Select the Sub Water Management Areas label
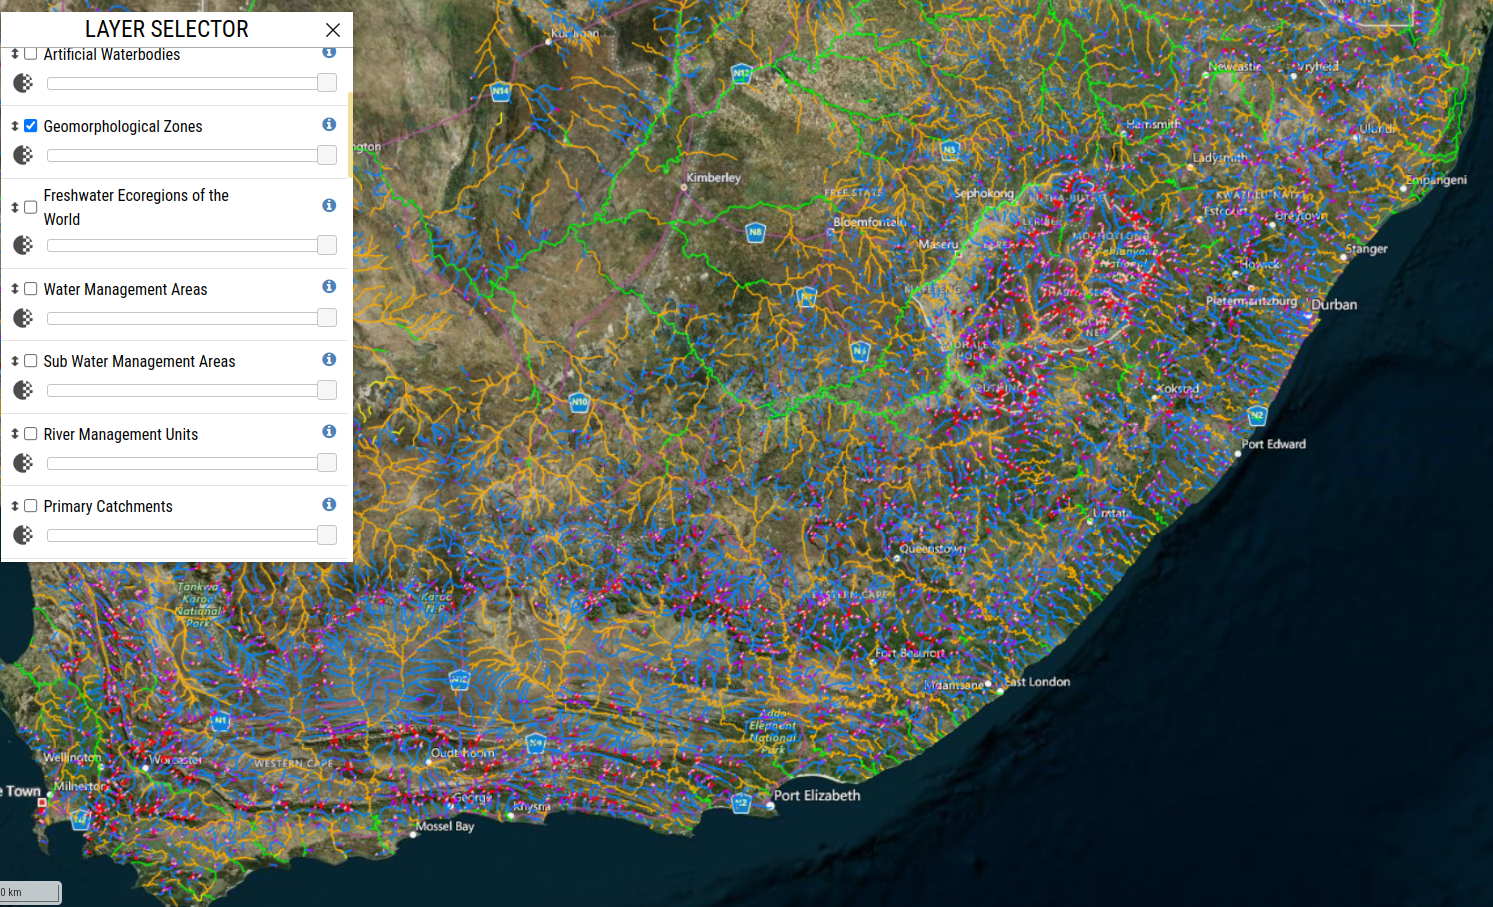The height and width of the screenshot is (907, 1493). coord(139,361)
